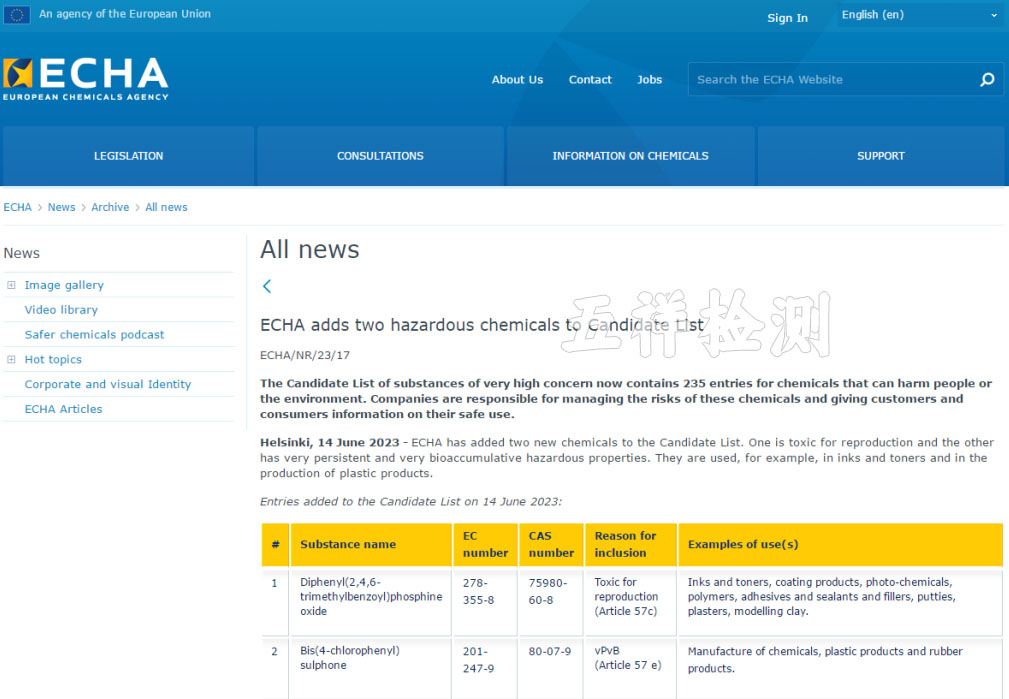Expand the Hot topics tree item
This screenshot has height=699, width=1009.
tap(12, 360)
